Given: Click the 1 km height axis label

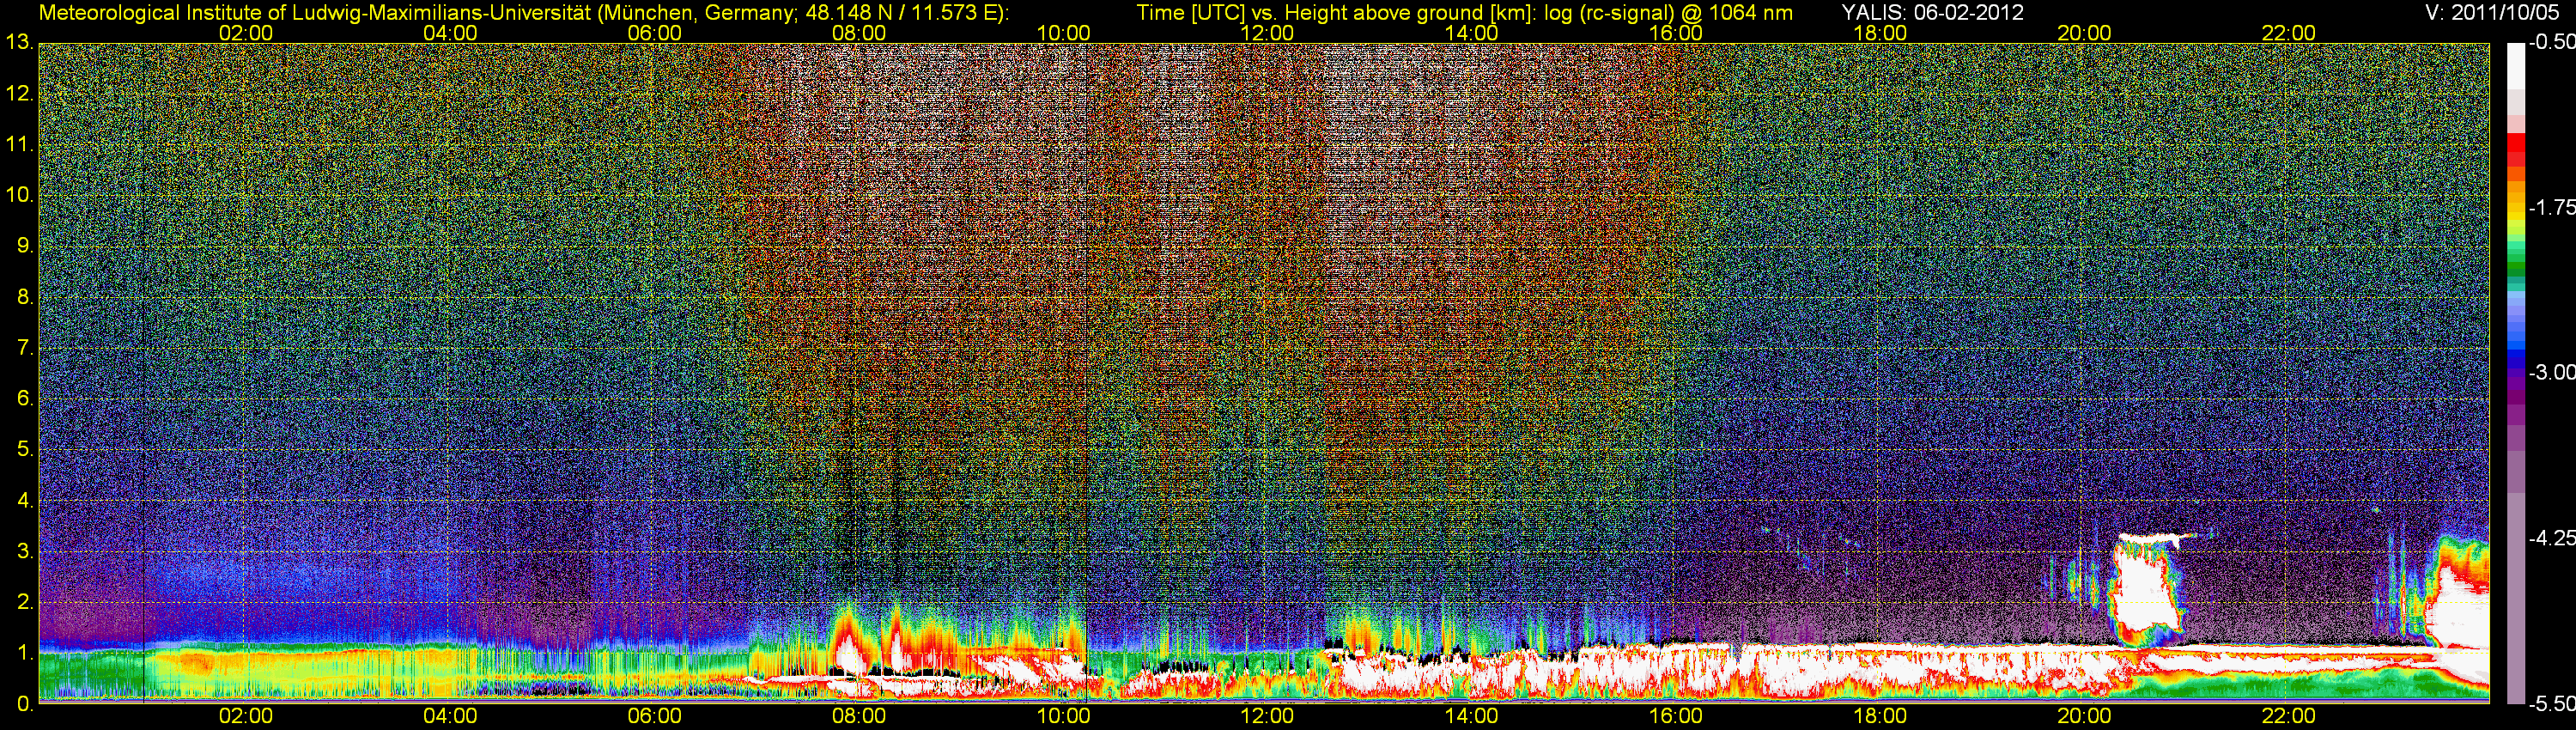Looking at the screenshot, I should coord(25,653).
